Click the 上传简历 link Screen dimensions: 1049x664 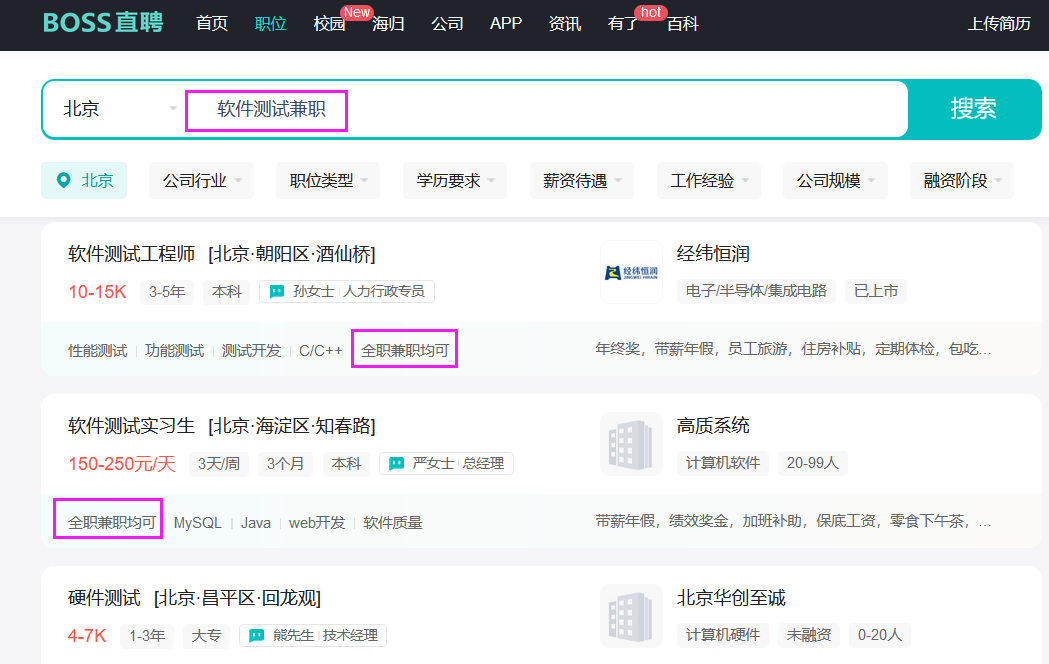[998, 24]
